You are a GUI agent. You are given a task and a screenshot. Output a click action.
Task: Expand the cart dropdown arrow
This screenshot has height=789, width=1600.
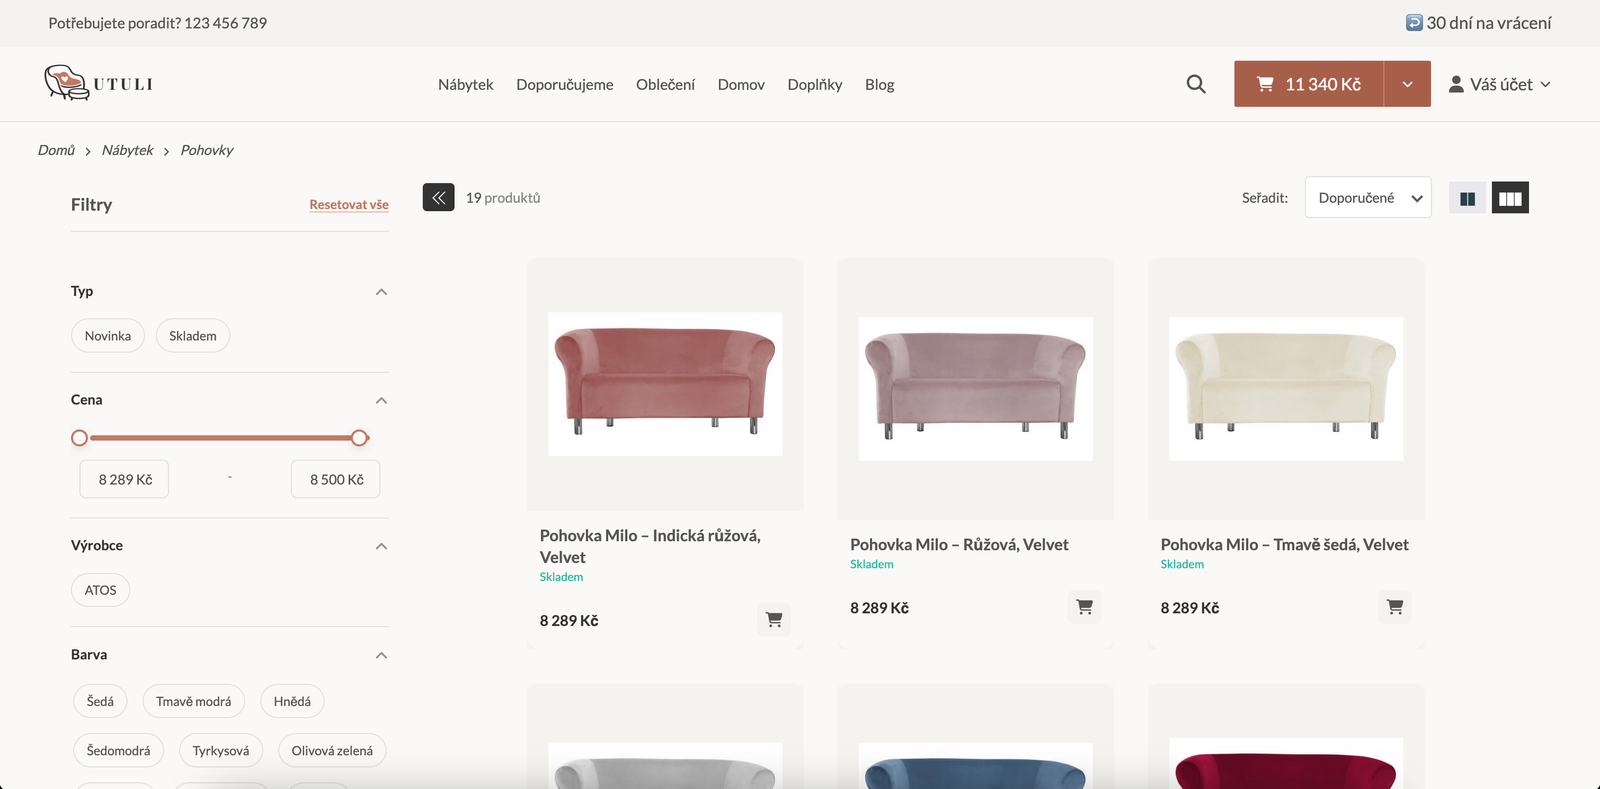pos(1407,84)
